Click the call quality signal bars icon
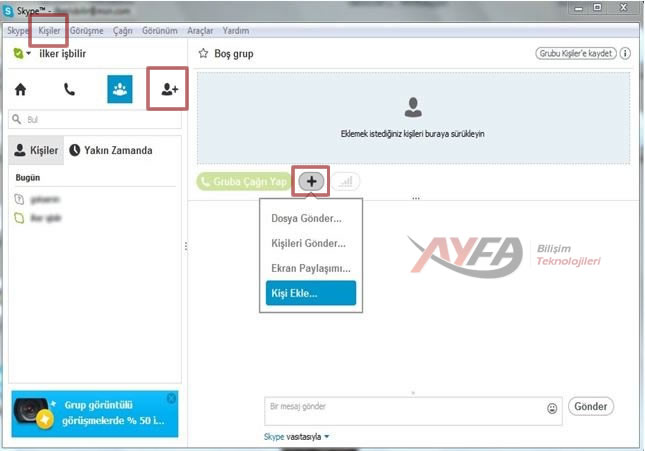This screenshot has width=645, height=451. click(x=347, y=182)
